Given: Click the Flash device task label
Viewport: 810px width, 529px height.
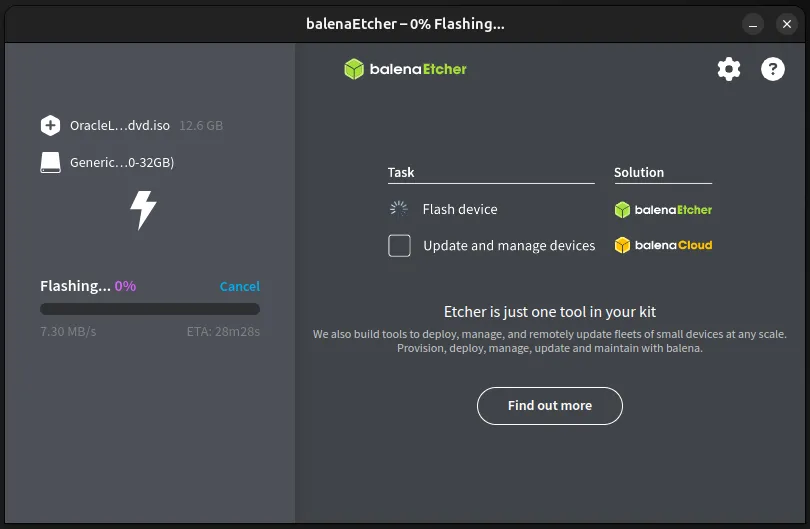Looking at the screenshot, I should tap(460, 209).
